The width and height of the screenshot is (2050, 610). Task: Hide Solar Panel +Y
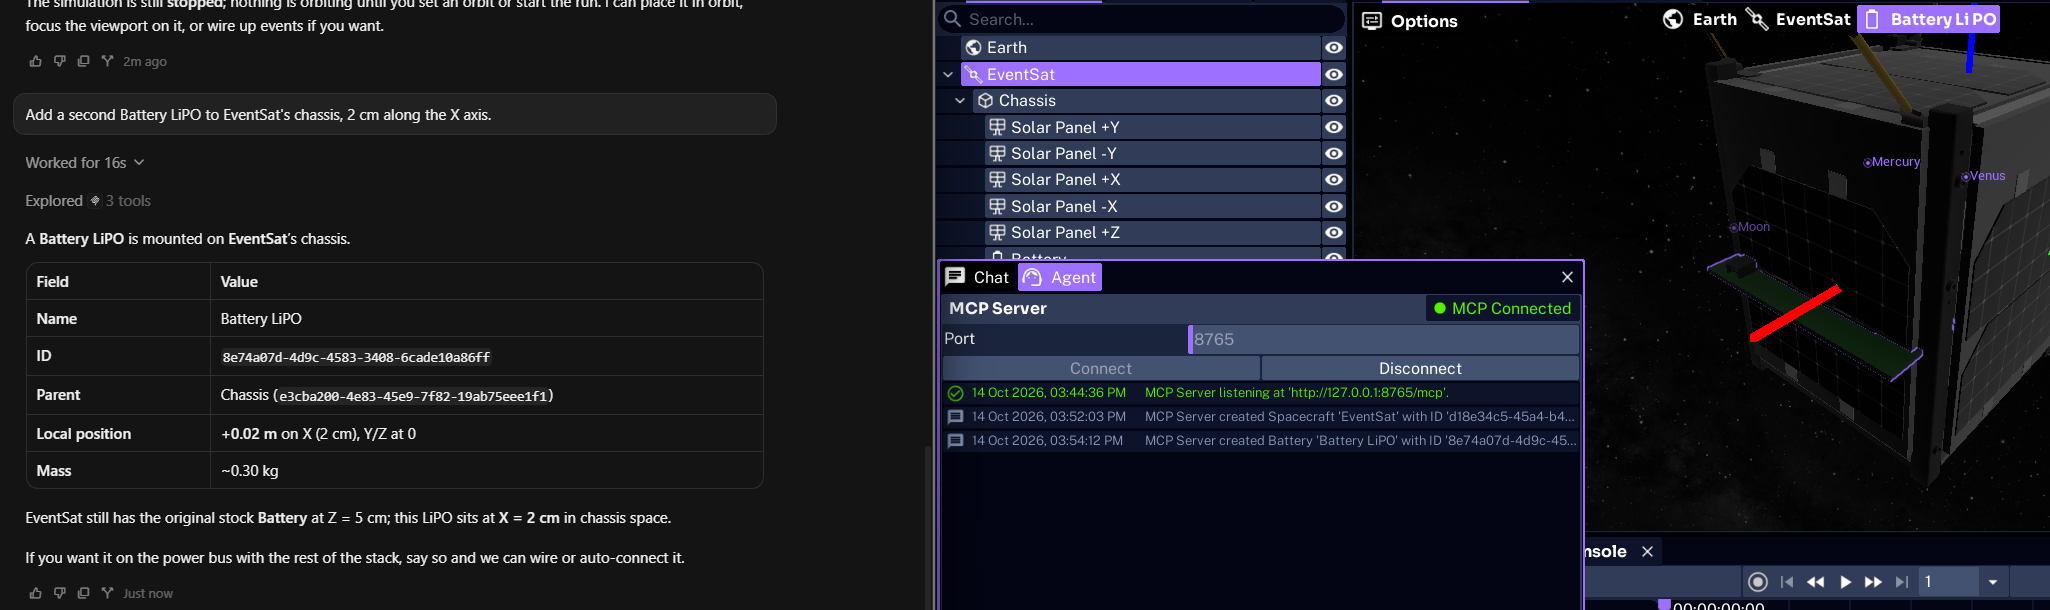click(x=1334, y=127)
